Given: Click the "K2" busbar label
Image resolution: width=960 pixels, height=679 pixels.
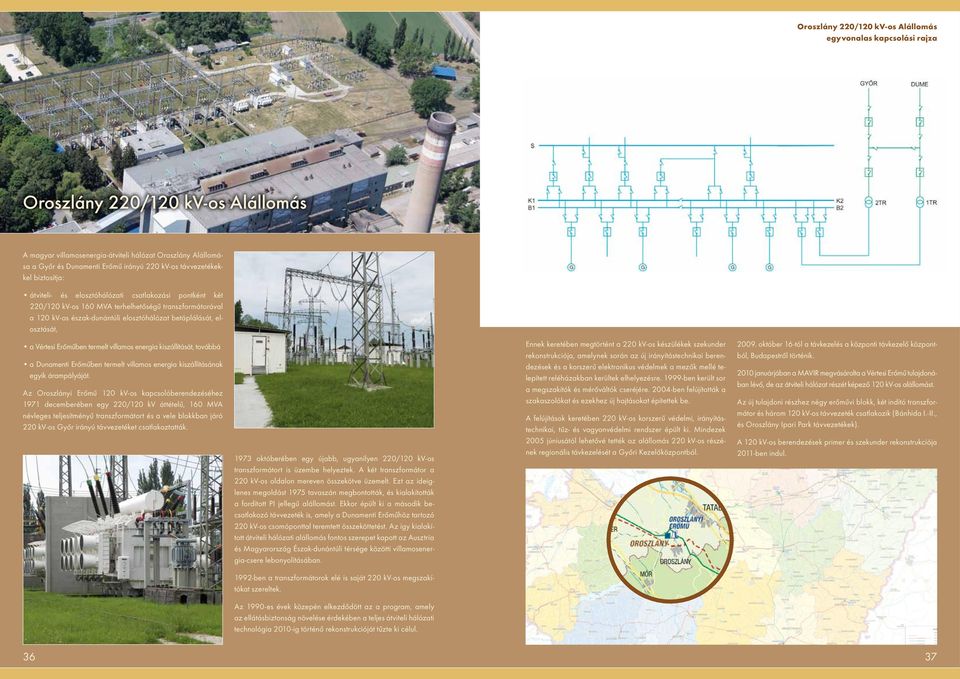Looking at the screenshot, I should coord(840,201).
